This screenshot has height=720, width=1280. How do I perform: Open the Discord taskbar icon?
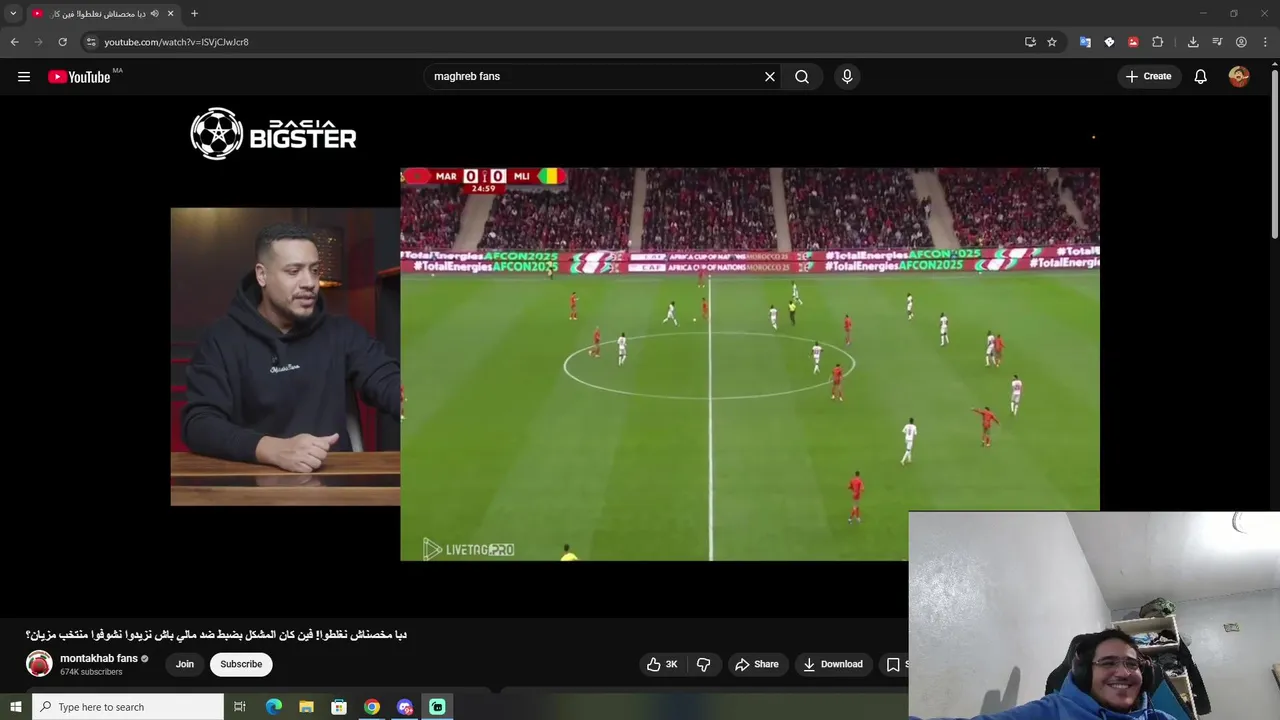click(x=405, y=707)
